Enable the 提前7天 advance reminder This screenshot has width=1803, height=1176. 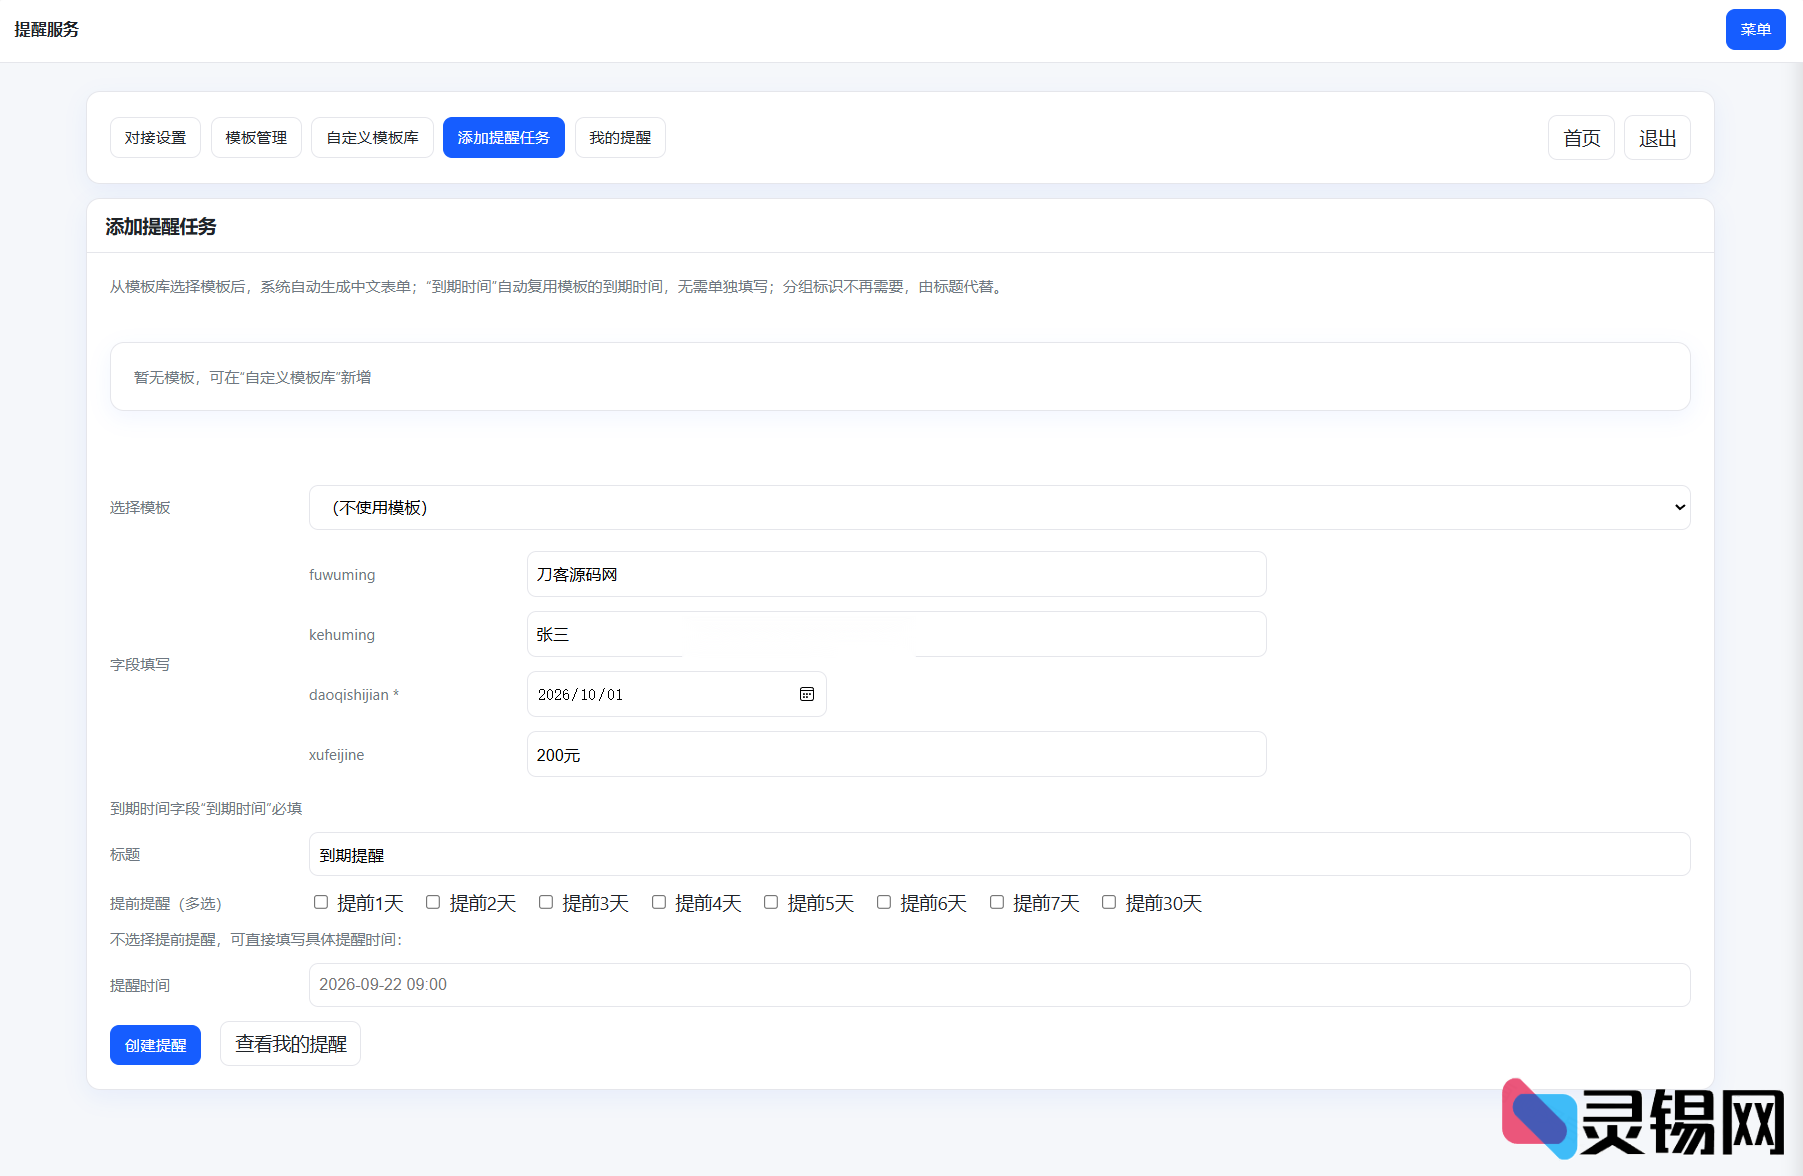tap(996, 902)
